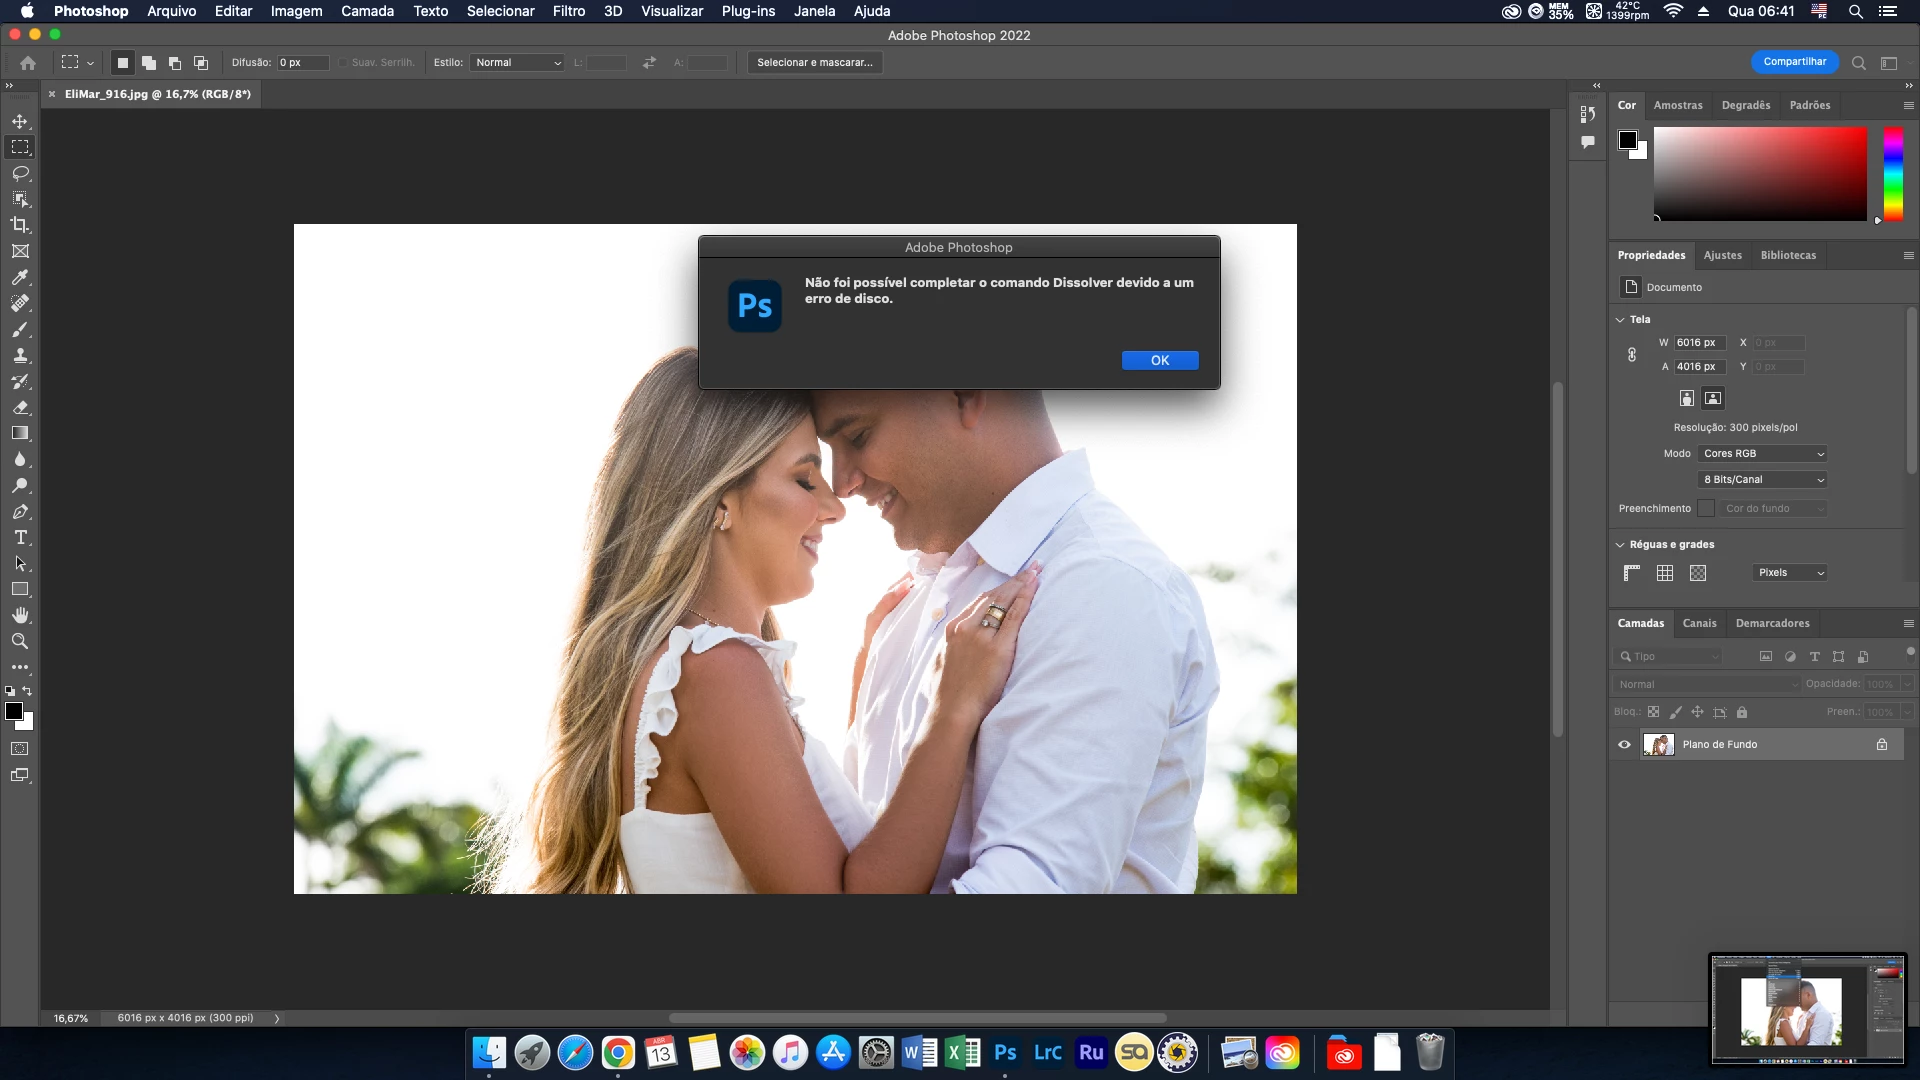Image resolution: width=1920 pixels, height=1080 pixels.
Task: Click the Difusão input field
Action: click(302, 62)
